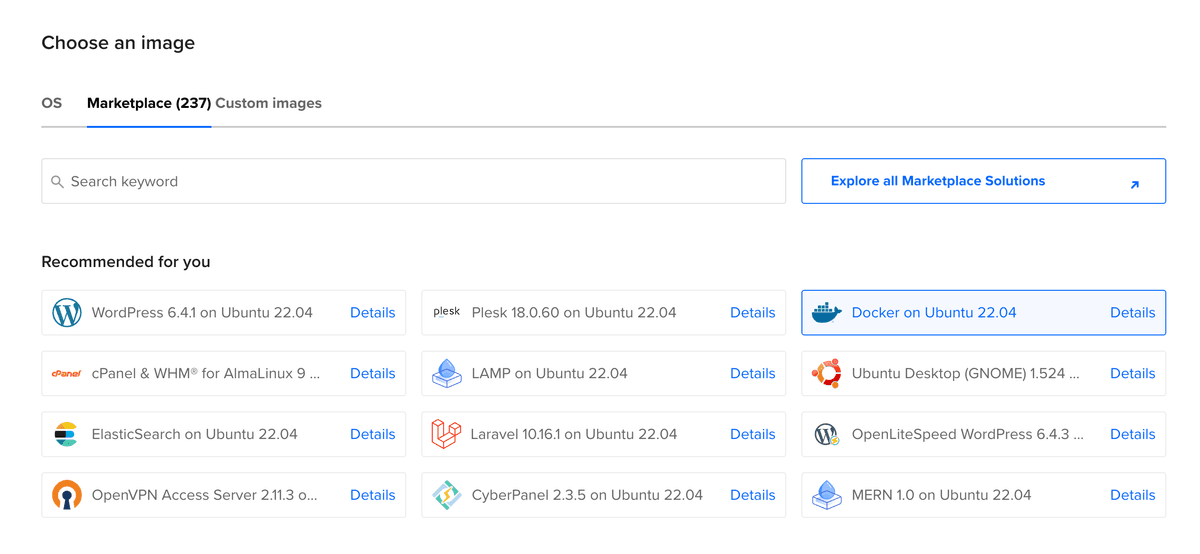Image resolution: width=1200 pixels, height=554 pixels.
Task: Click the cPanel logo icon
Action: pos(66,374)
